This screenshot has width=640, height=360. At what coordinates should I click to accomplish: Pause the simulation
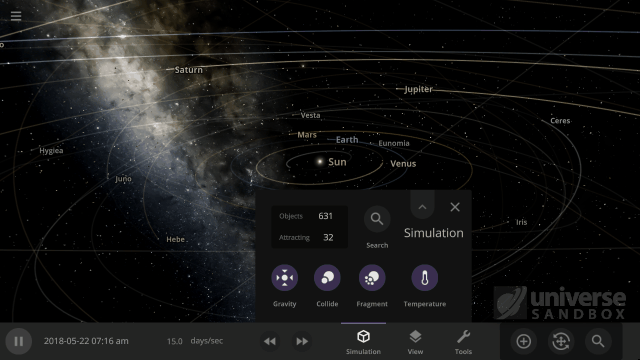[x=19, y=341]
